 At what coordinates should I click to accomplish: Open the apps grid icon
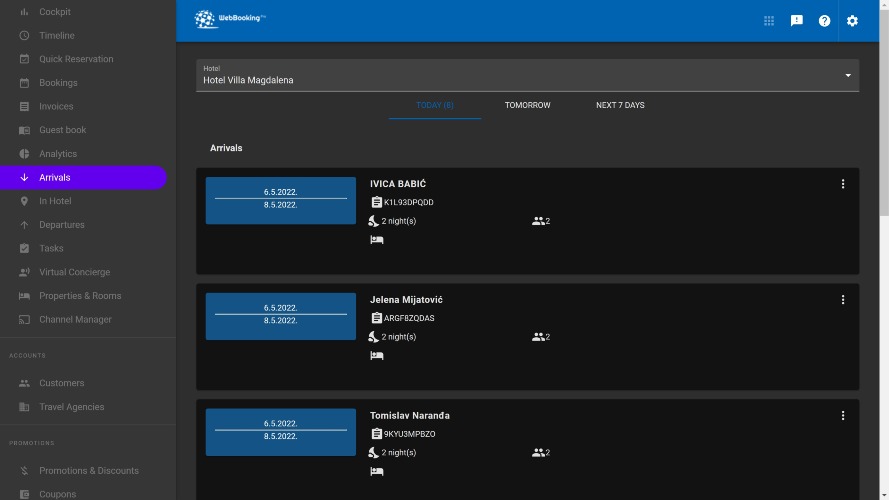(769, 21)
